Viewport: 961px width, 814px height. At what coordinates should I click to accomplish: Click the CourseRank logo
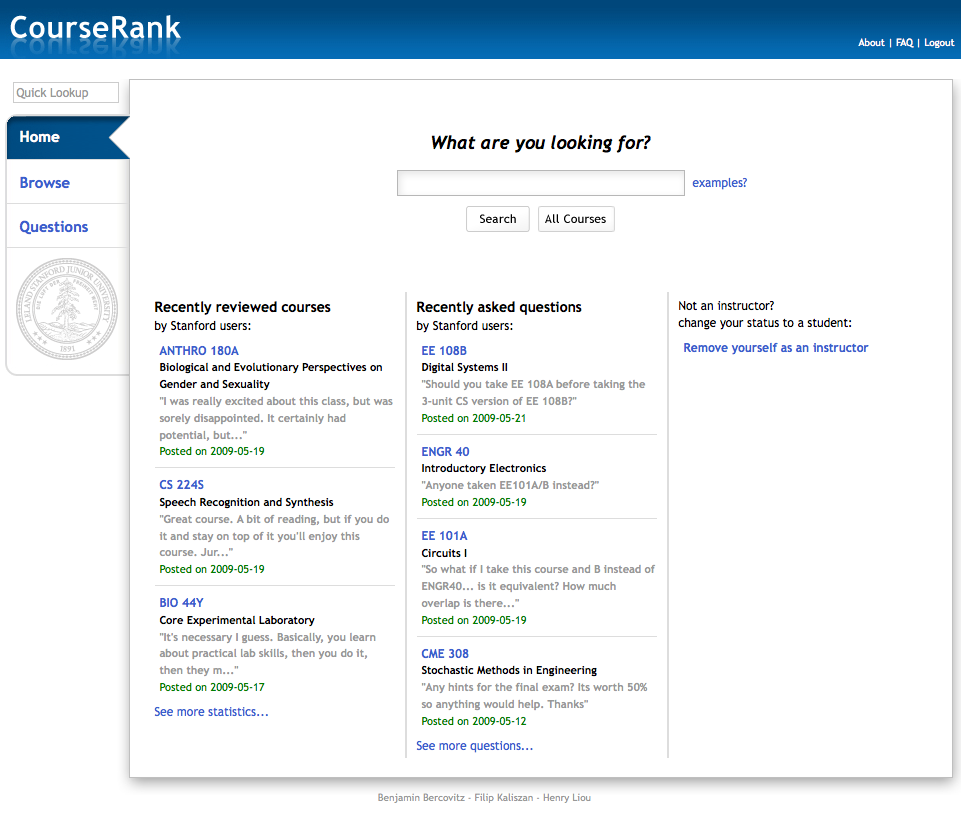pyautogui.click(x=95, y=29)
